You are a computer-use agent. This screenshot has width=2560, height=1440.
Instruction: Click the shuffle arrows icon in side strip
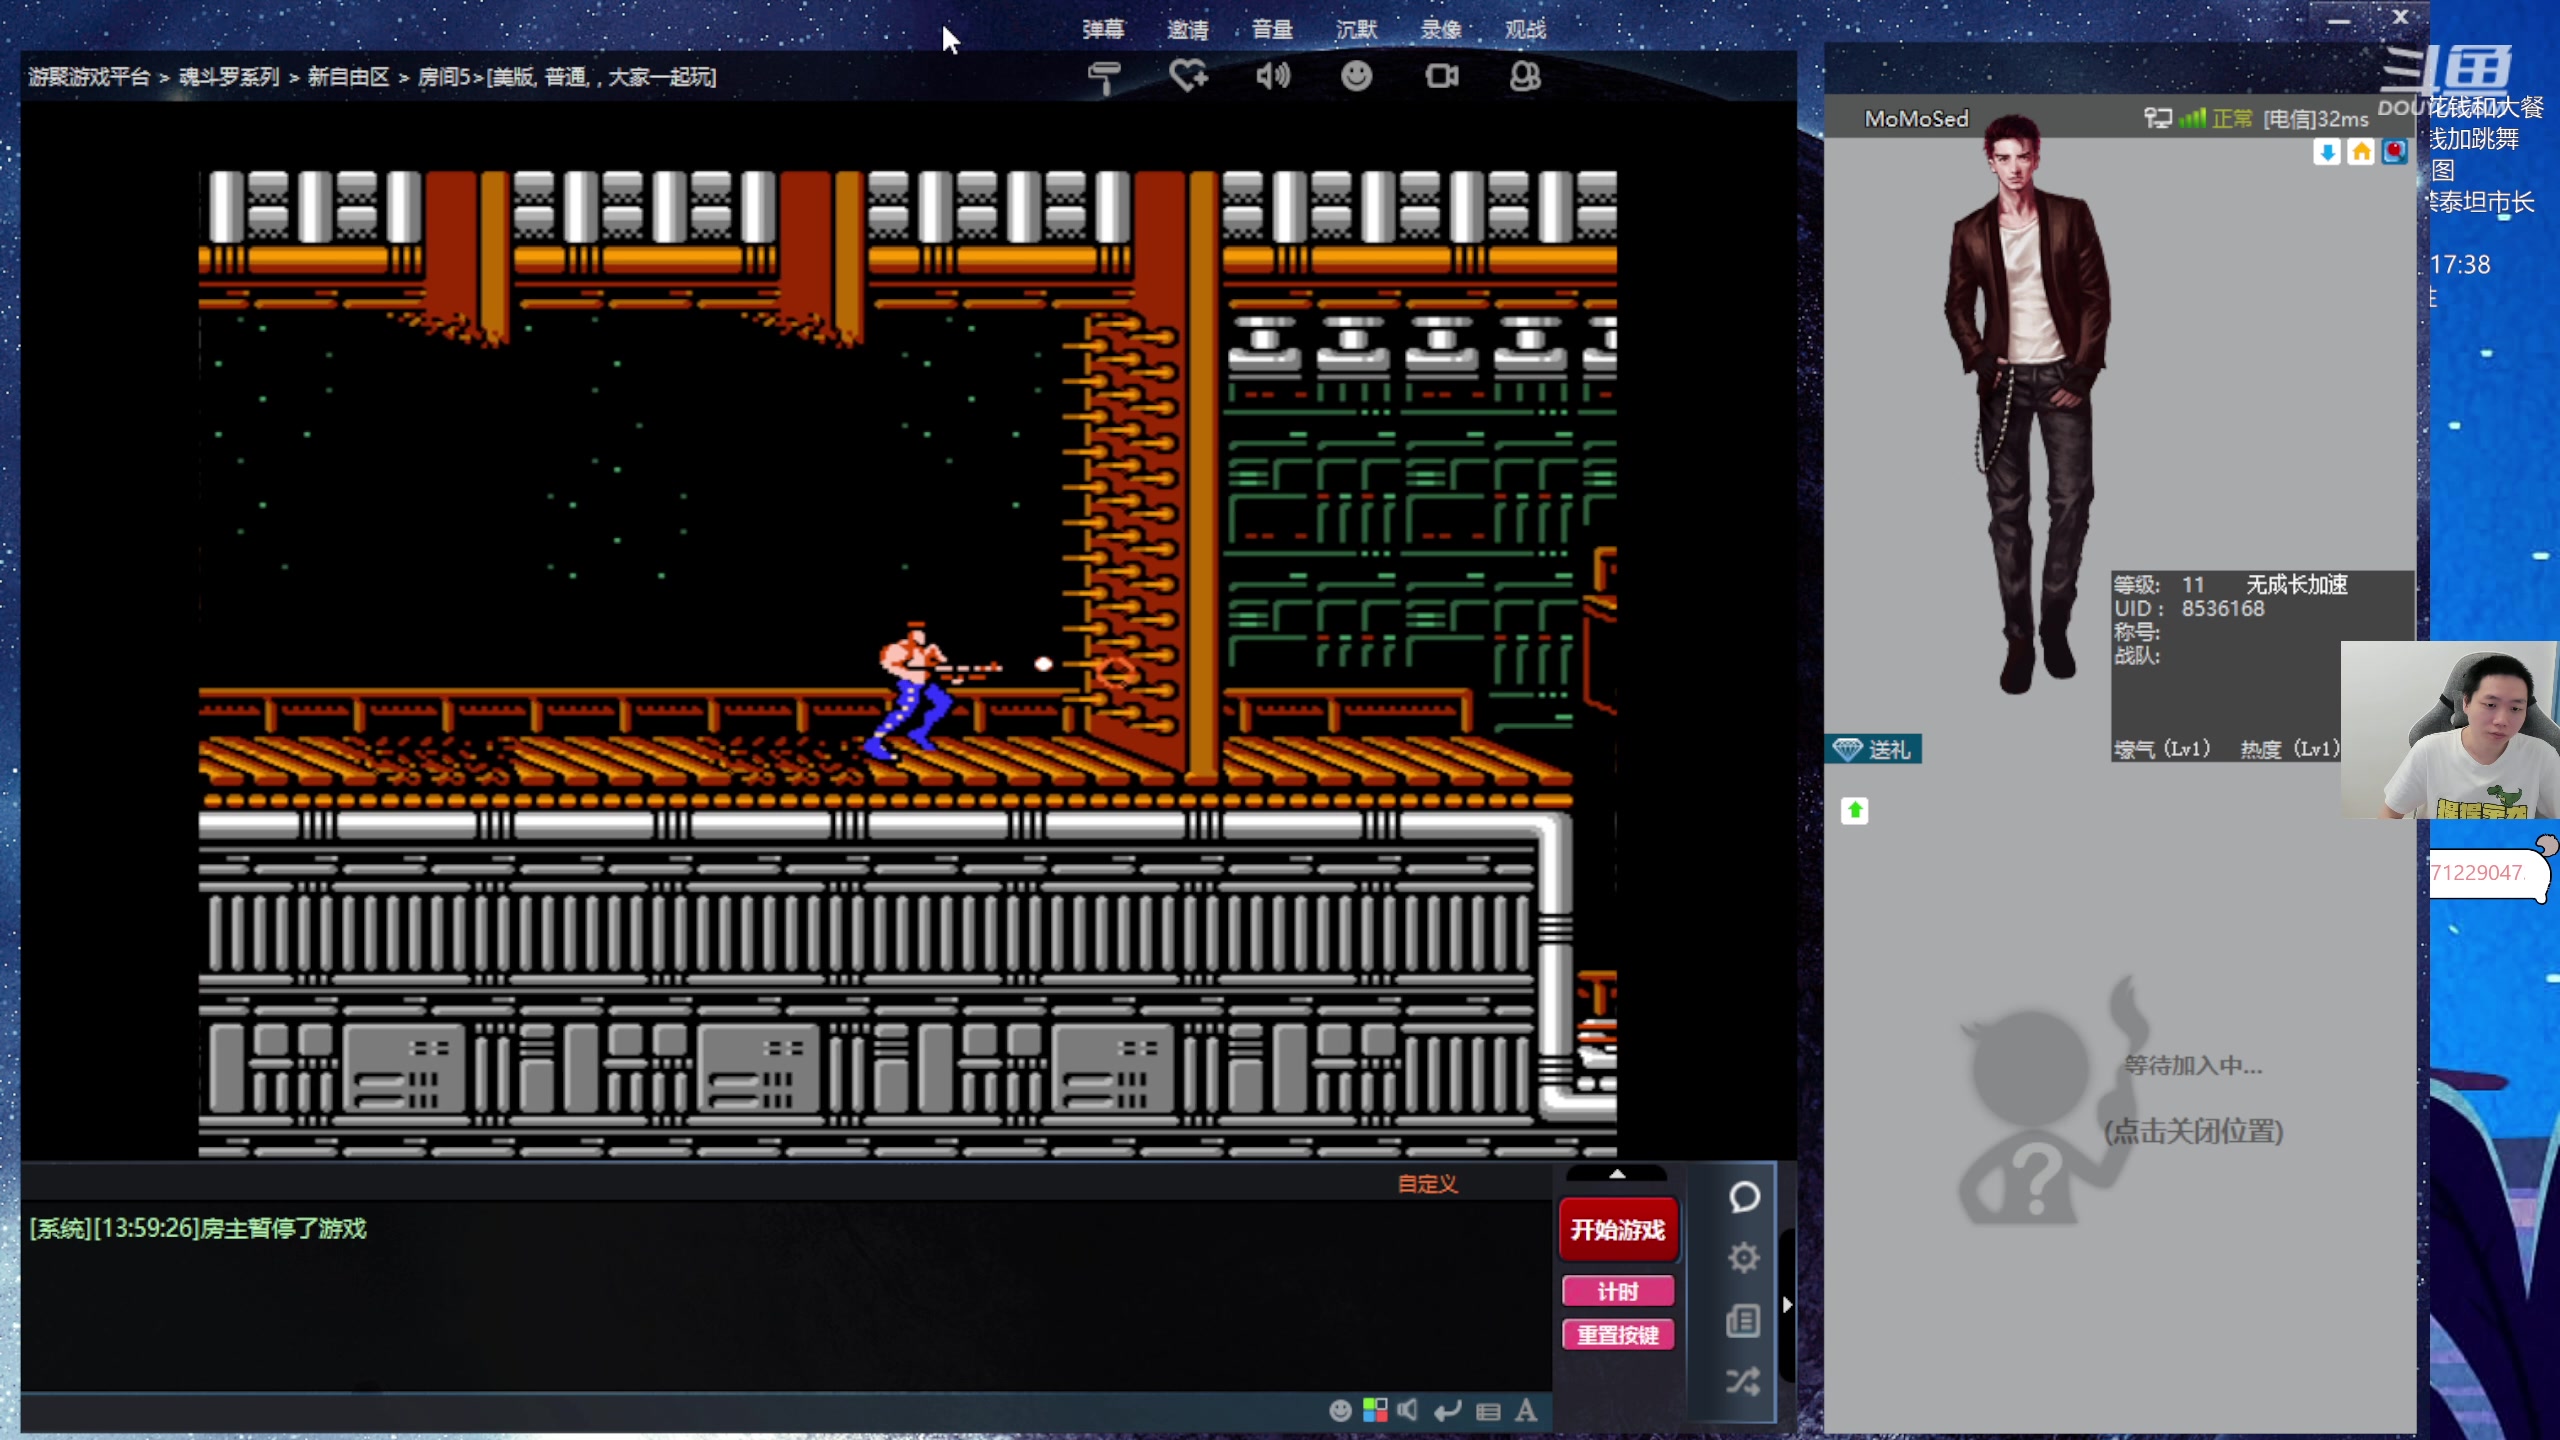(x=1743, y=1381)
